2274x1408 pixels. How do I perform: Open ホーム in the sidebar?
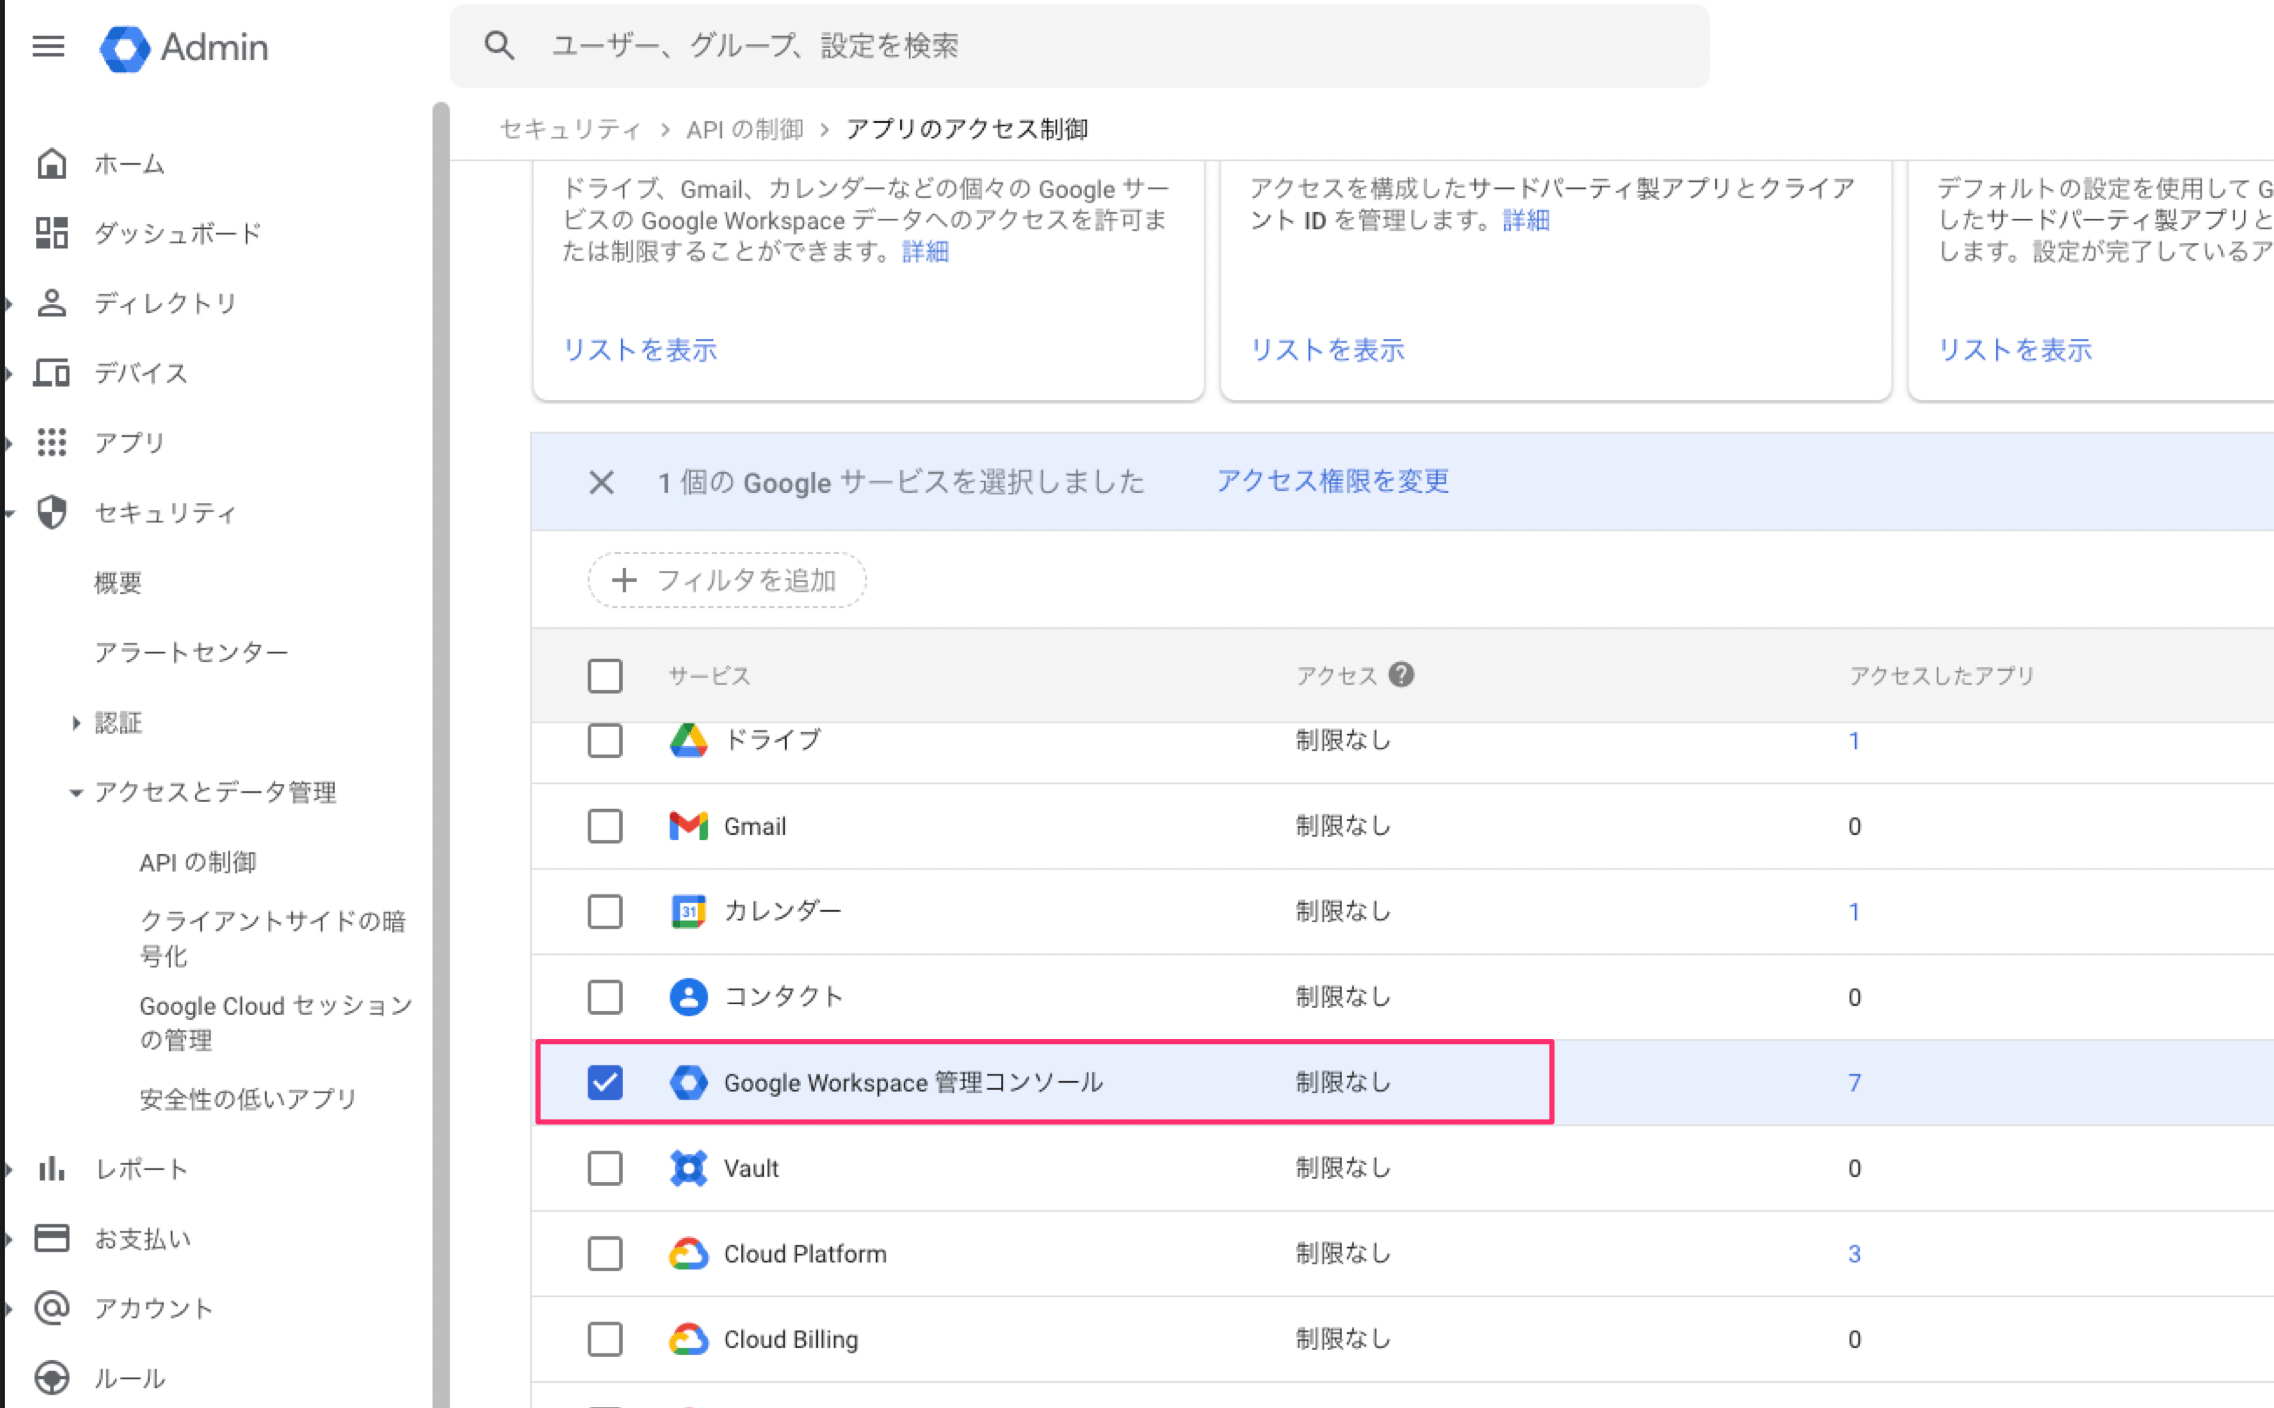(x=129, y=163)
